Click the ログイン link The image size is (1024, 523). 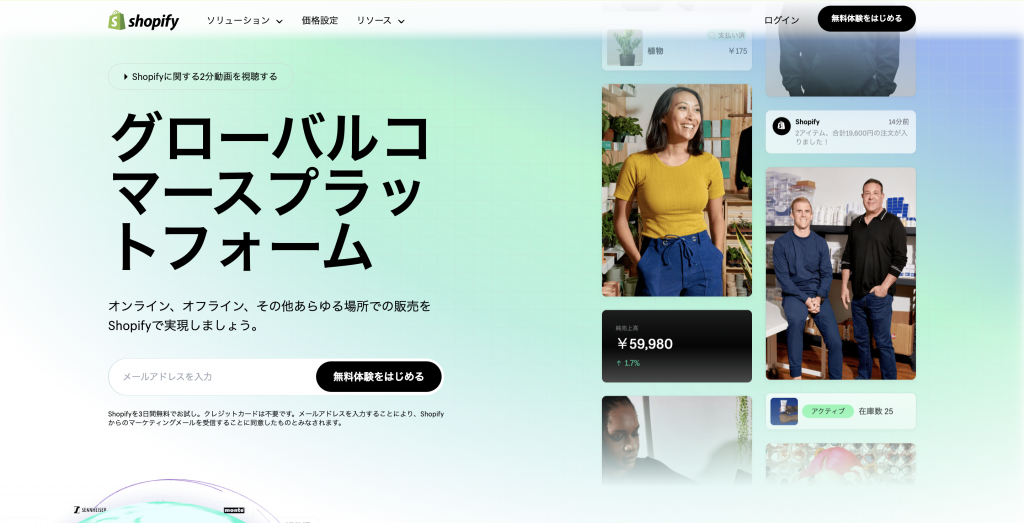coord(781,20)
